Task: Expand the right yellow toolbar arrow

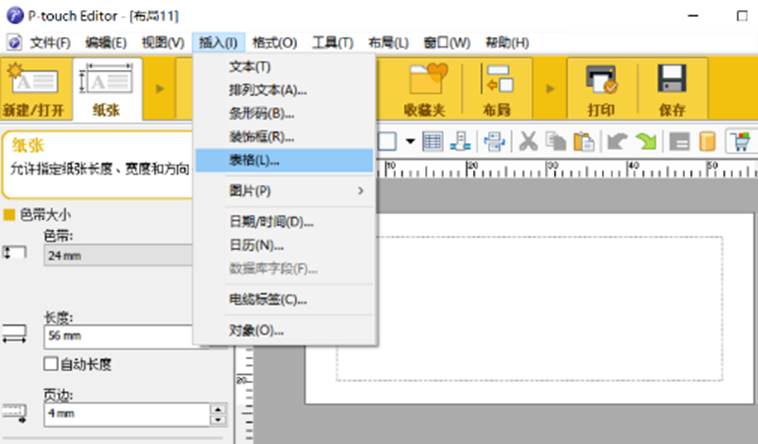Action: point(550,89)
